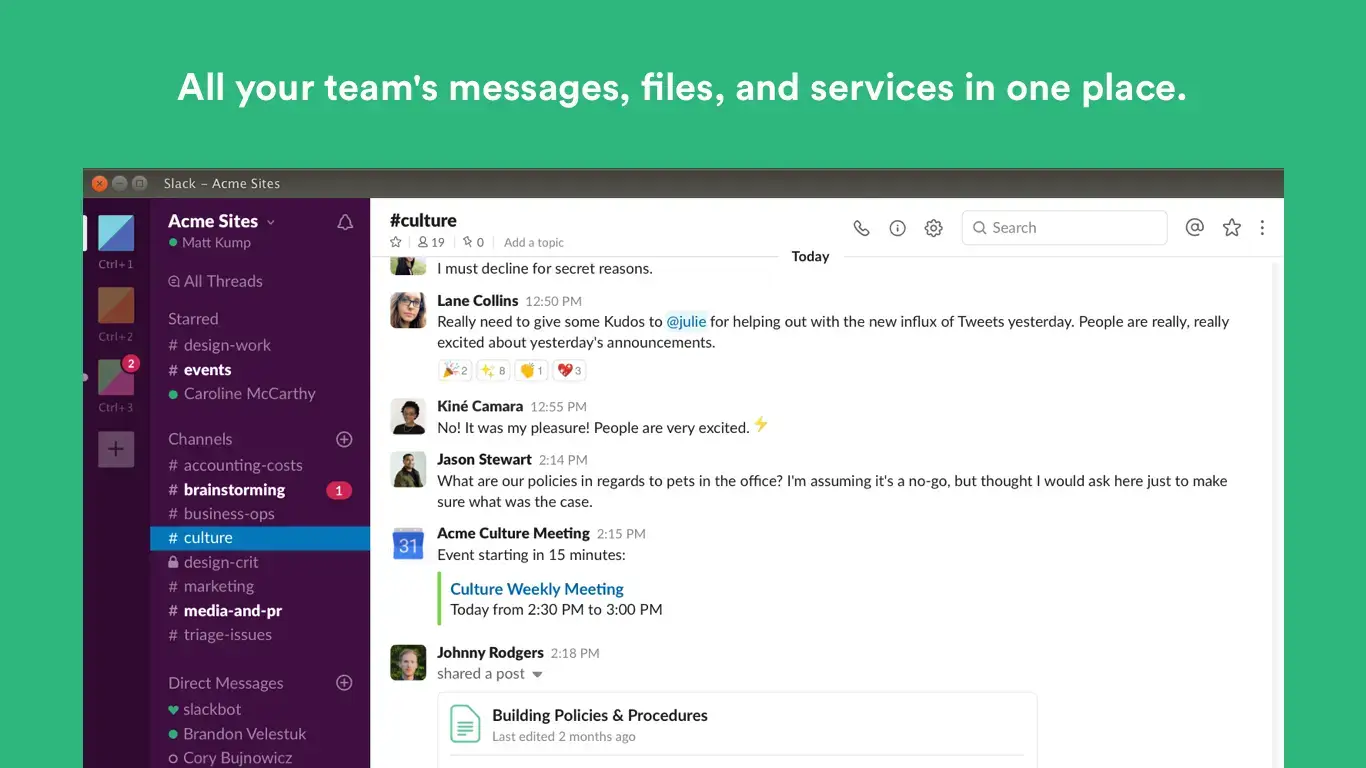Show mentions with the @ icon

click(x=1194, y=227)
